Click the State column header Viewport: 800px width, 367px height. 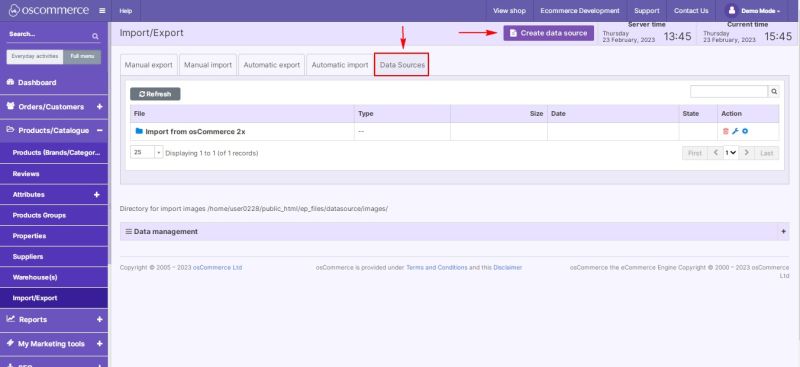click(697, 114)
